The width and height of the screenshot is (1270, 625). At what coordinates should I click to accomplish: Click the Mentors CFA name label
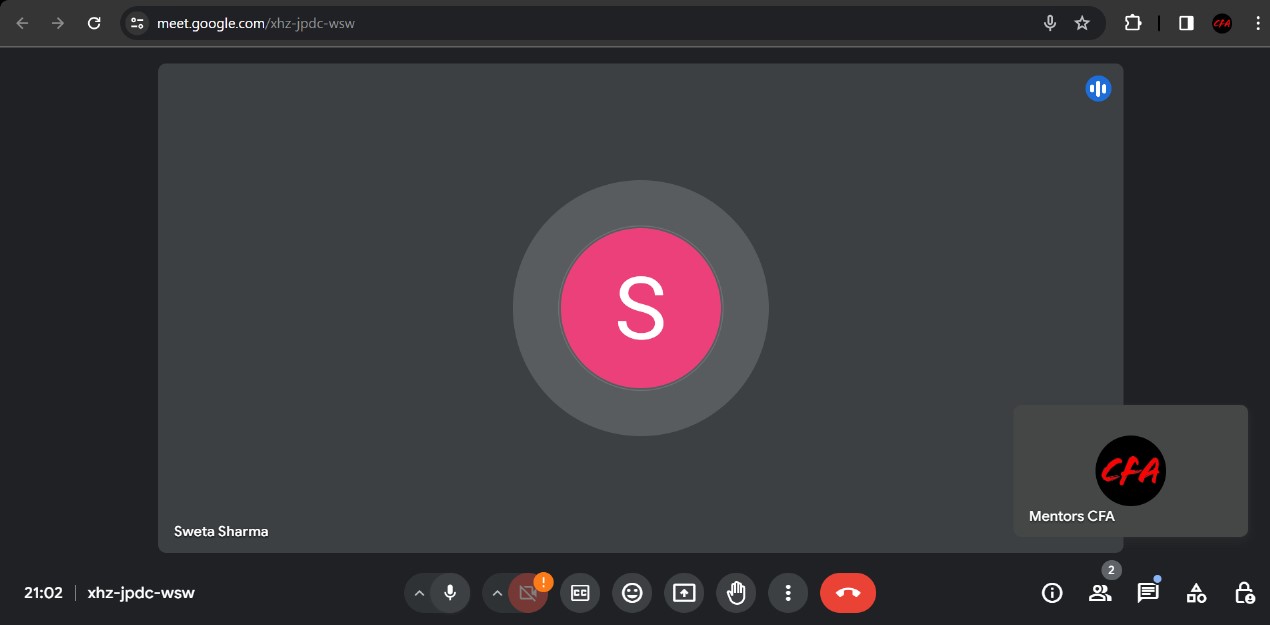point(1072,516)
